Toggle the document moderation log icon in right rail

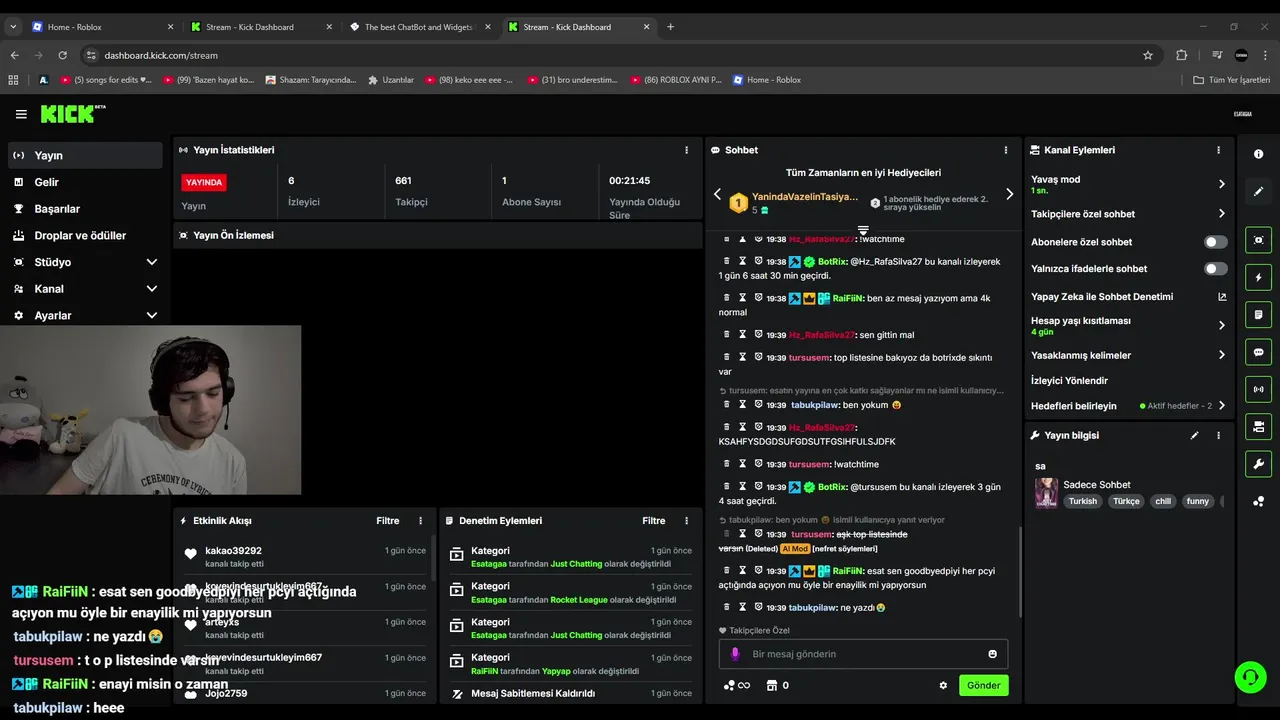point(1258,315)
